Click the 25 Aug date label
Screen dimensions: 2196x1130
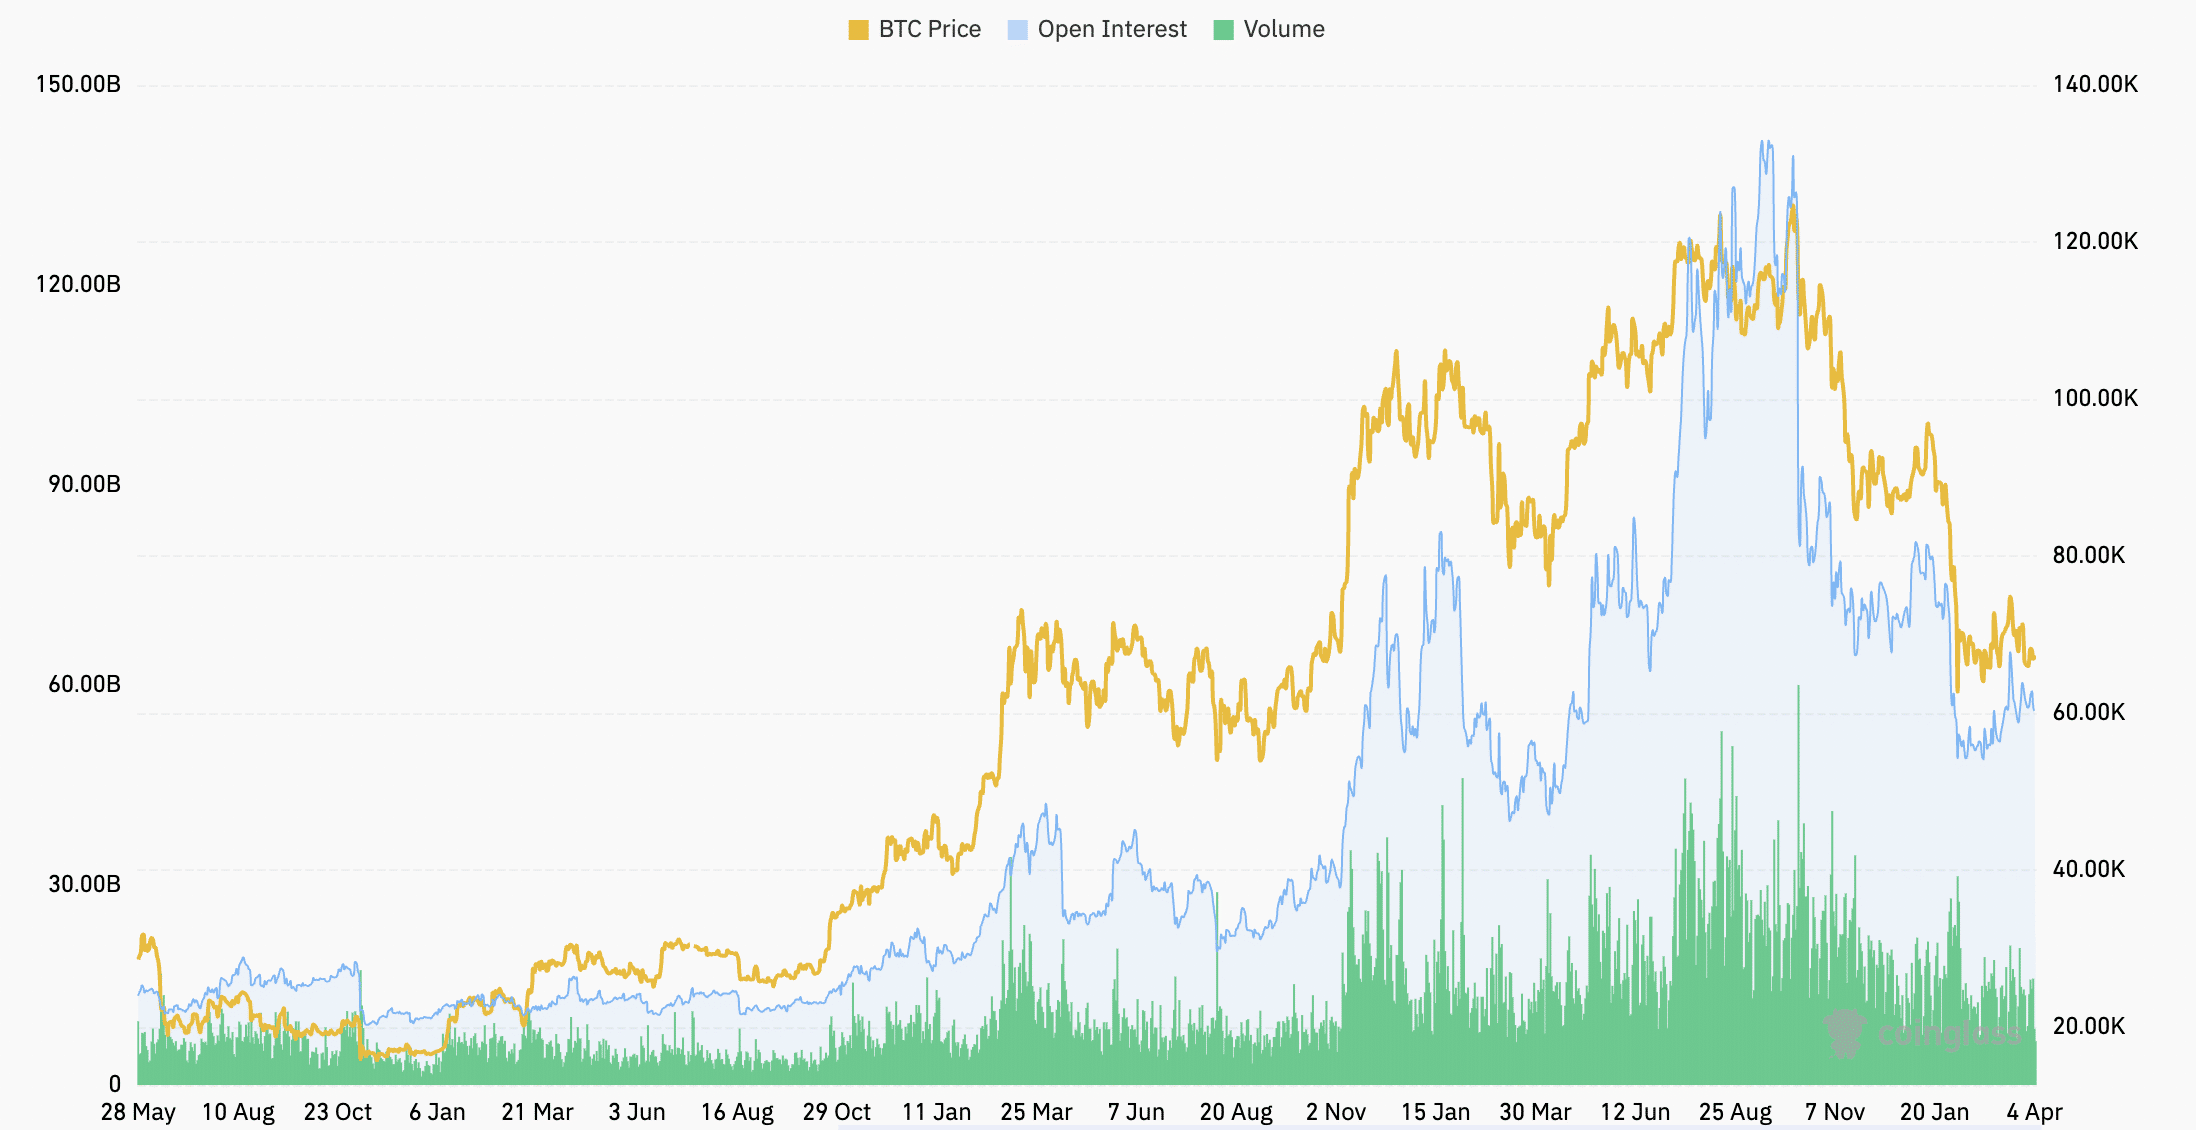point(1736,1110)
